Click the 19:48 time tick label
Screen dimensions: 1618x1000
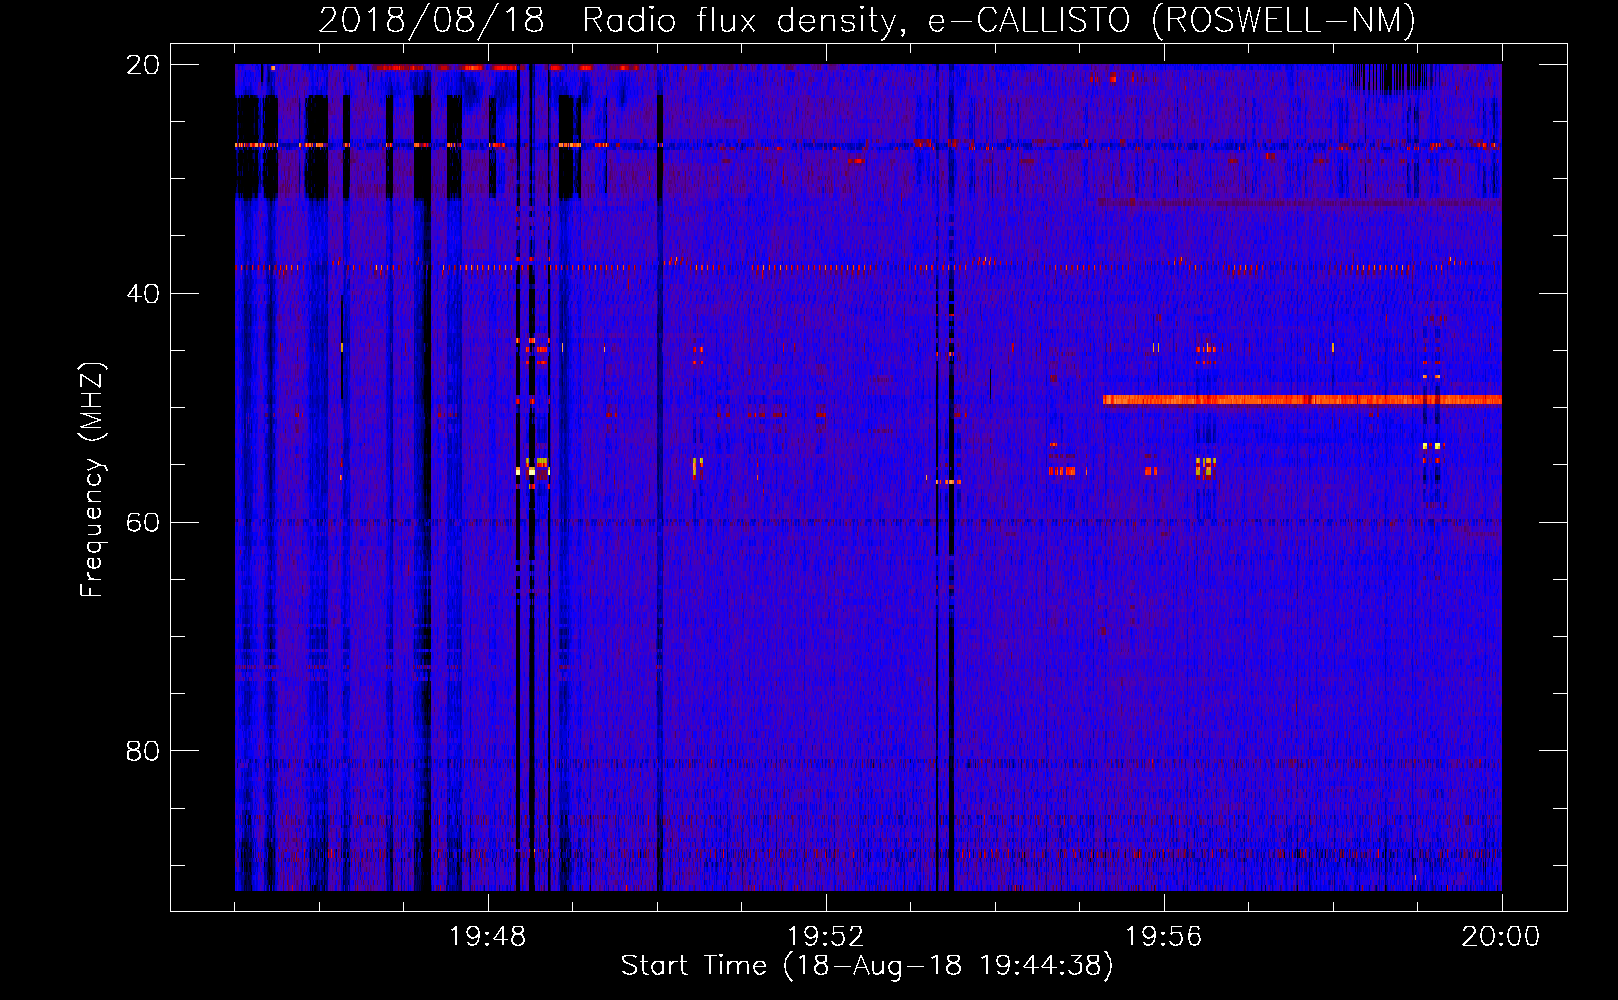(488, 937)
